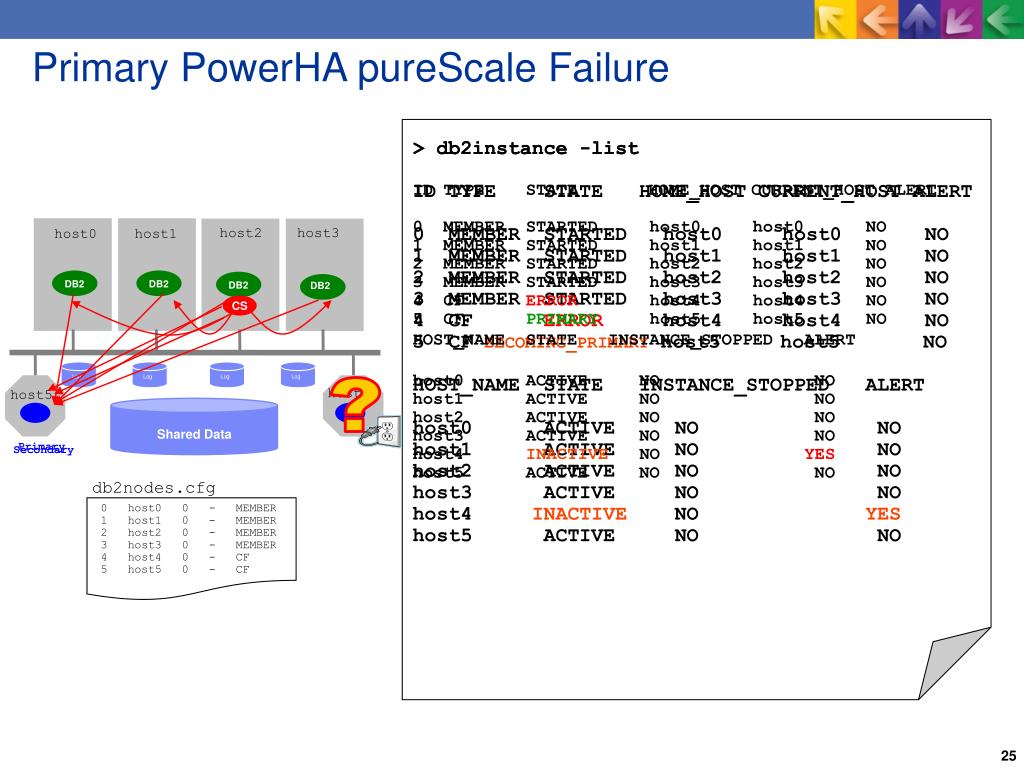The width and height of the screenshot is (1024, 768).
Task: Click the host0 label in the gray box
Action: click(x=74, y=233)
